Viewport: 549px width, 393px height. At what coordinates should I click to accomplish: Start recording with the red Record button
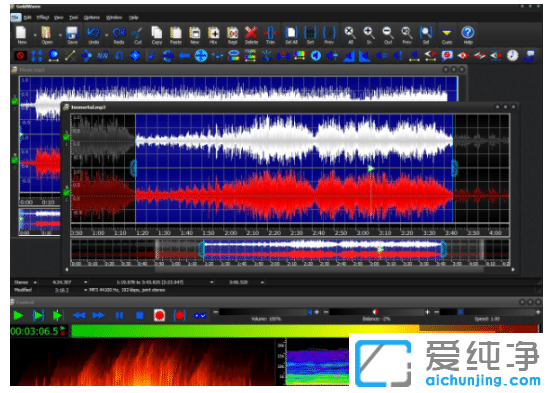159,315
